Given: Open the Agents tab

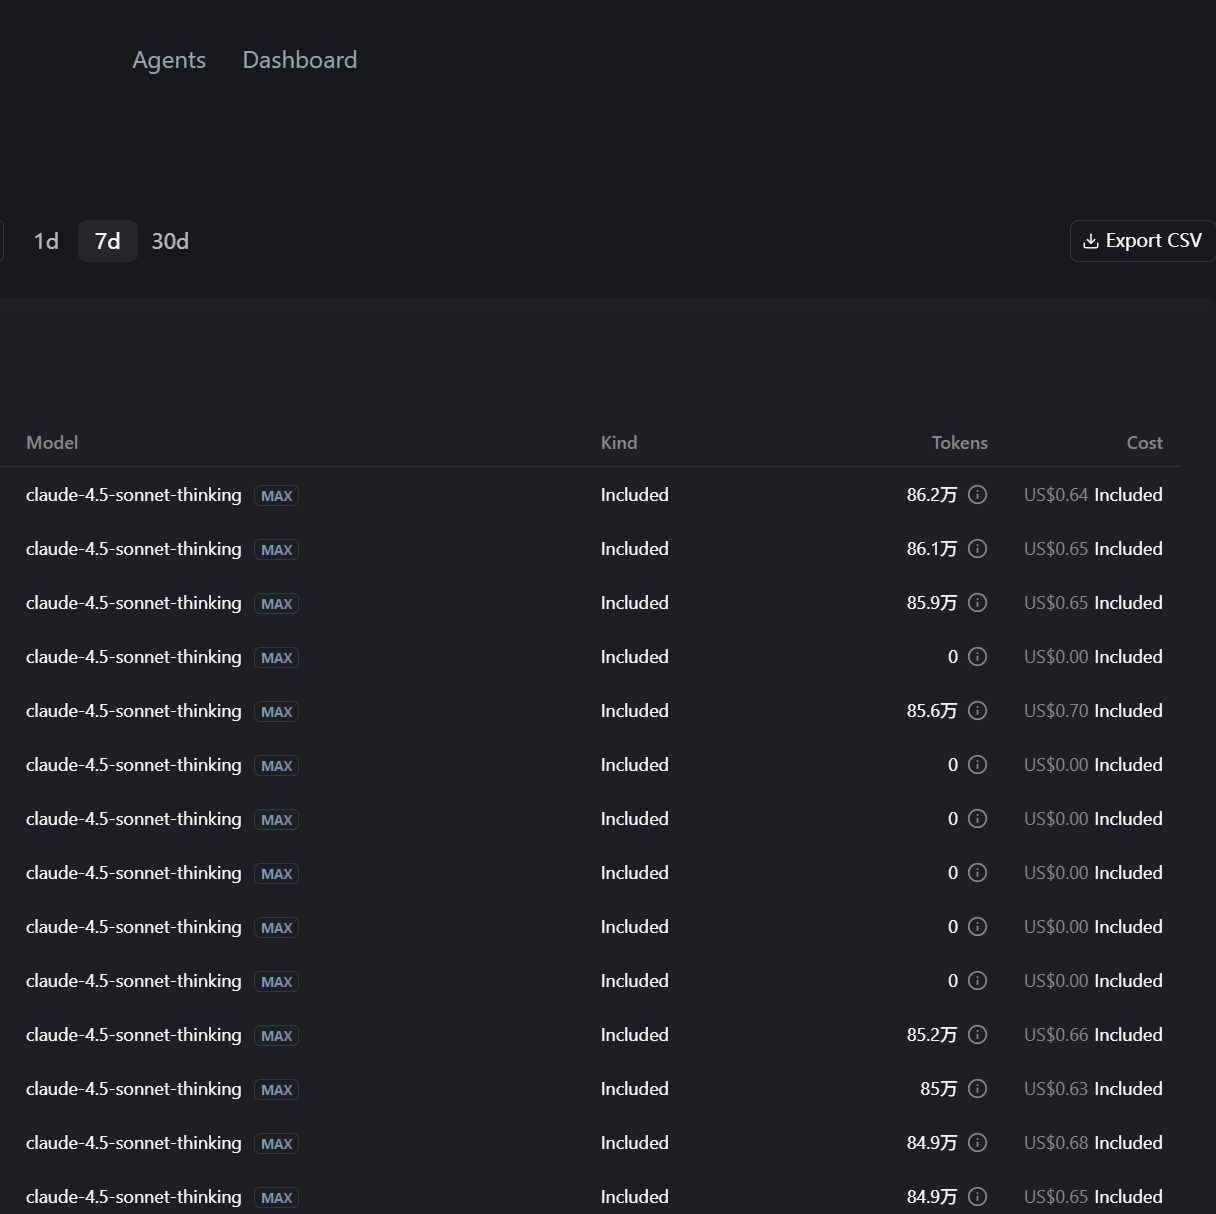Looking at the screenshot, I should point(169,60).
